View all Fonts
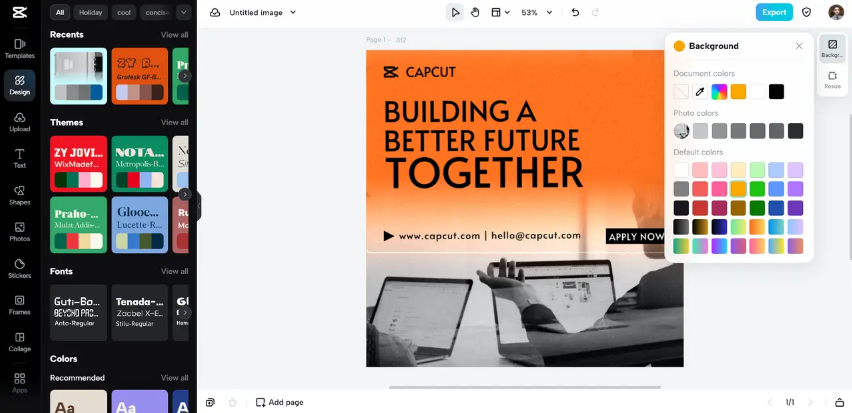Image resolution: width=852 pixels, height=413 pixels. pyautogui.click(x=174, y=271)
